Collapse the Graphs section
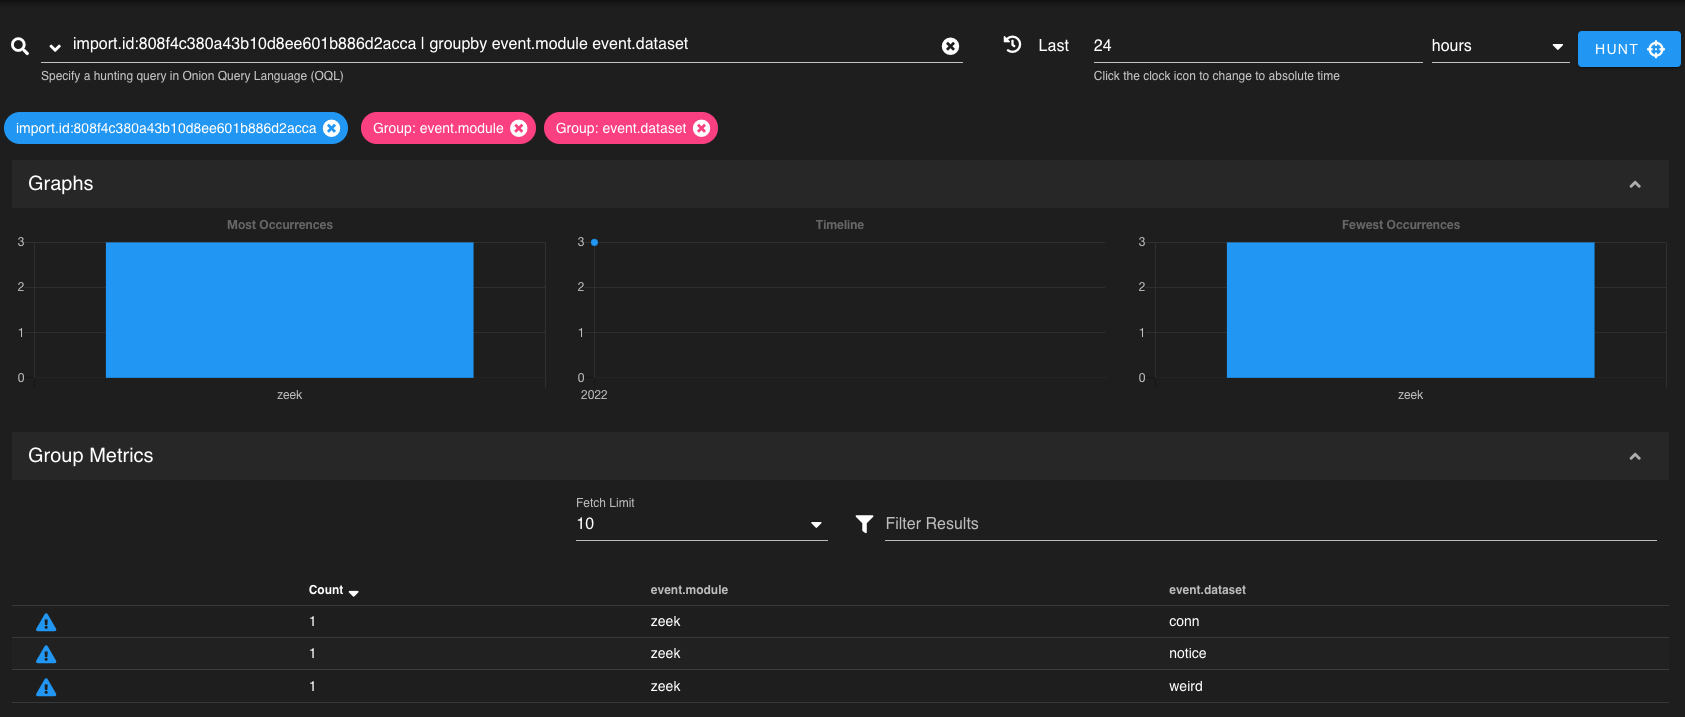Screen dimensions: 1685x717 pos(1635,184)
